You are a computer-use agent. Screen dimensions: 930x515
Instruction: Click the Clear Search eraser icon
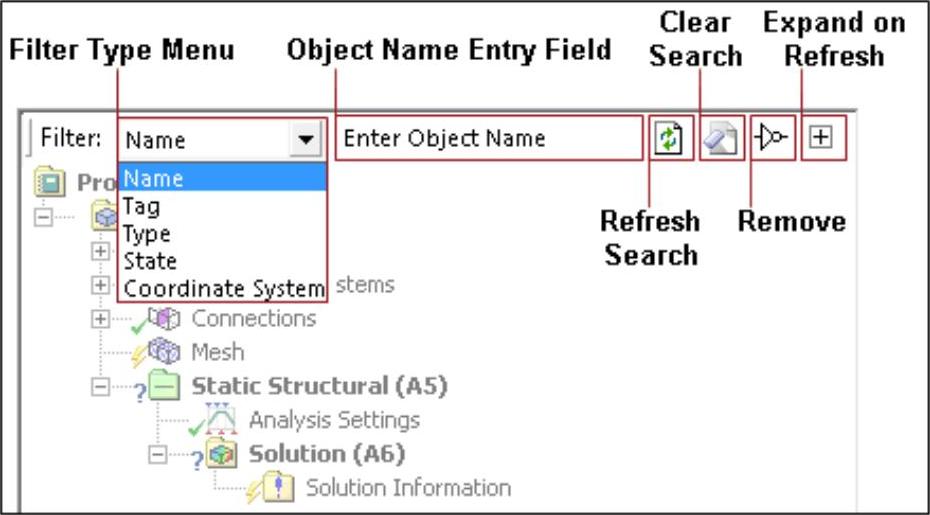coord(720,139)
